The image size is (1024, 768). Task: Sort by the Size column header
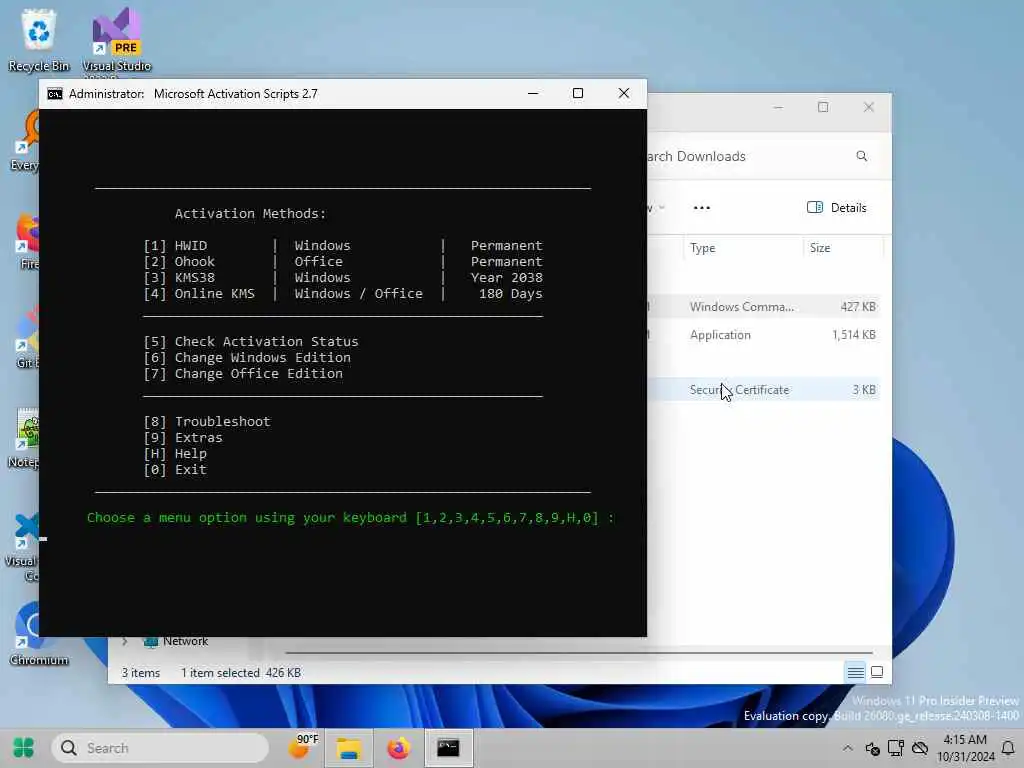[x=843, y=248]
